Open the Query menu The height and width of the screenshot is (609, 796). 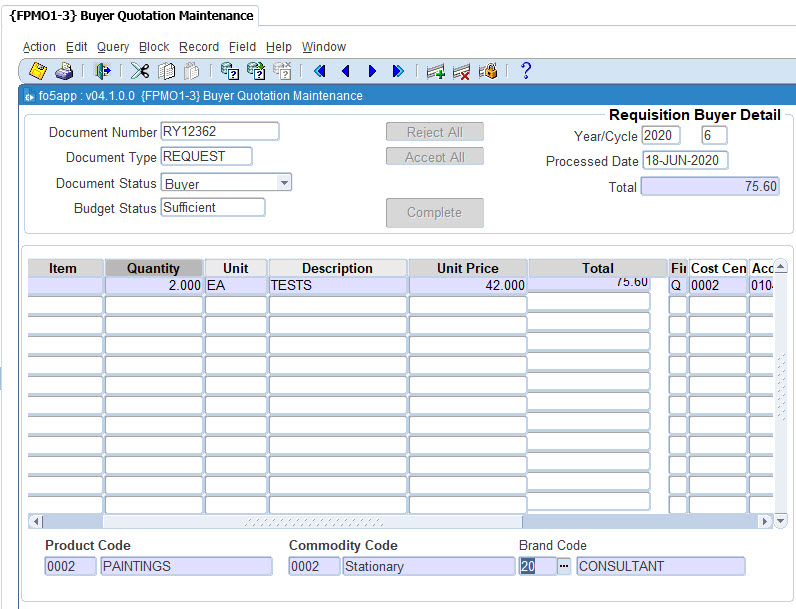113,47
